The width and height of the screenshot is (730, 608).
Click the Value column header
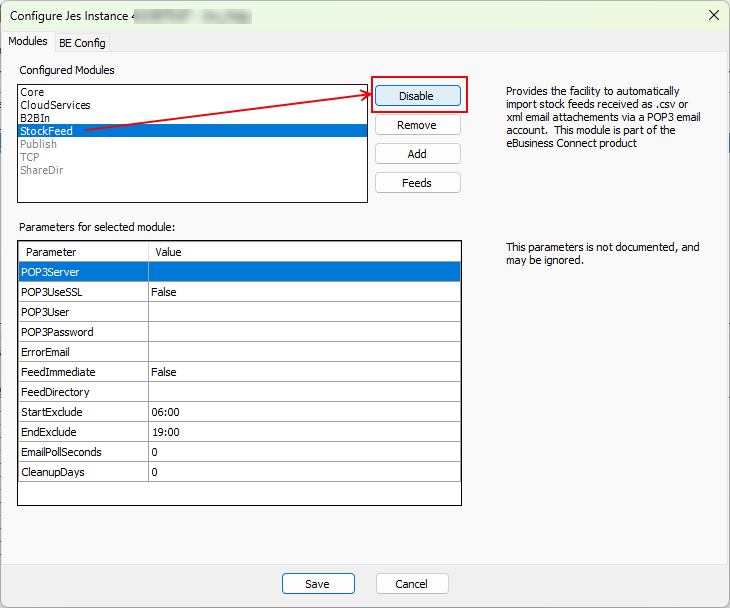304,252
